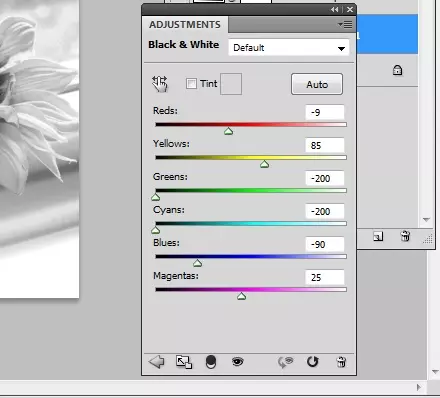Click the layer lock icon

point(397,70)
